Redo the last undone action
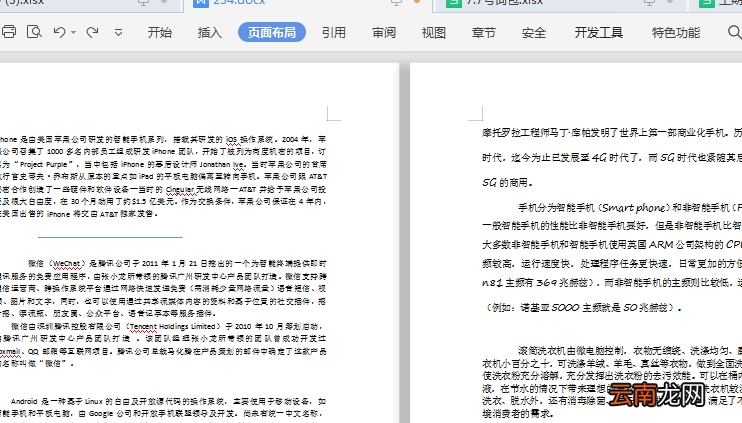742x423 pixels. (92, 32)
